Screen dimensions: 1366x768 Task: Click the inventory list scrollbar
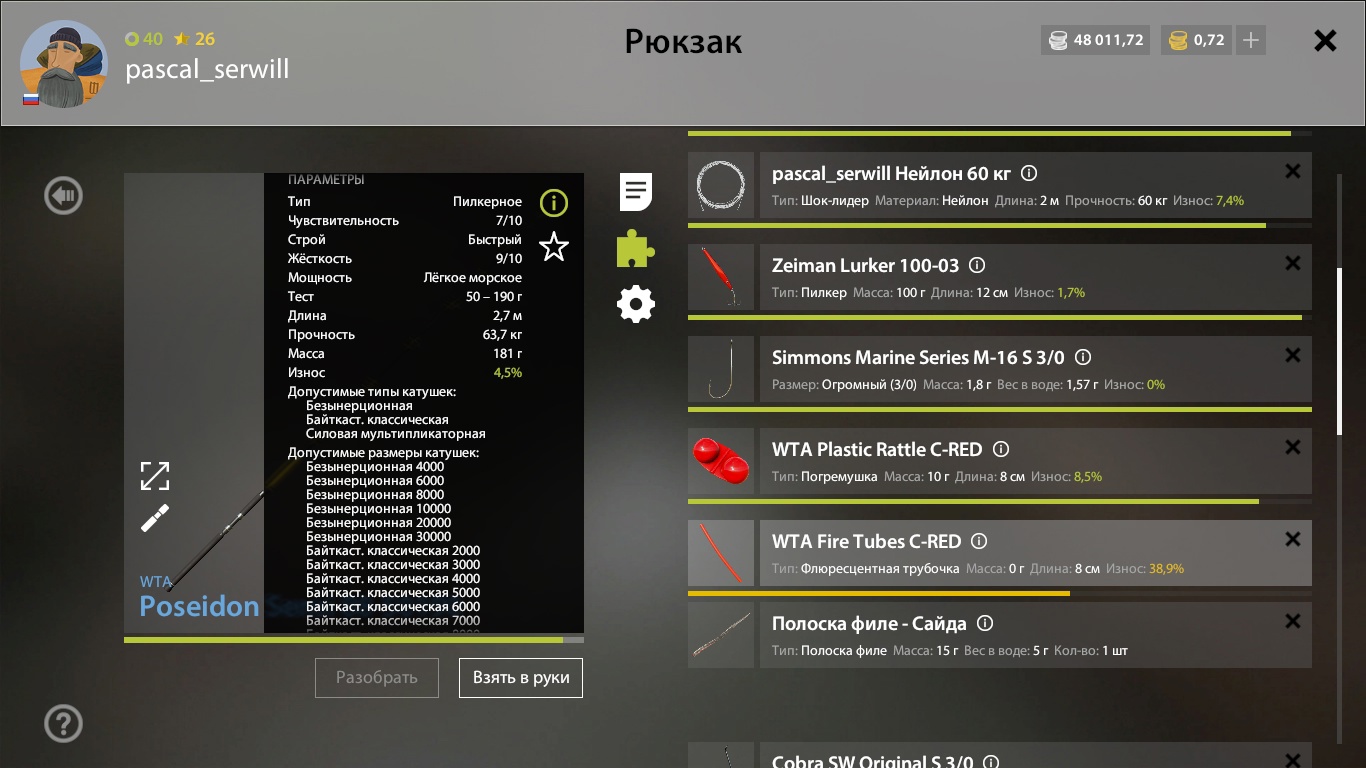click(1340, 350)
